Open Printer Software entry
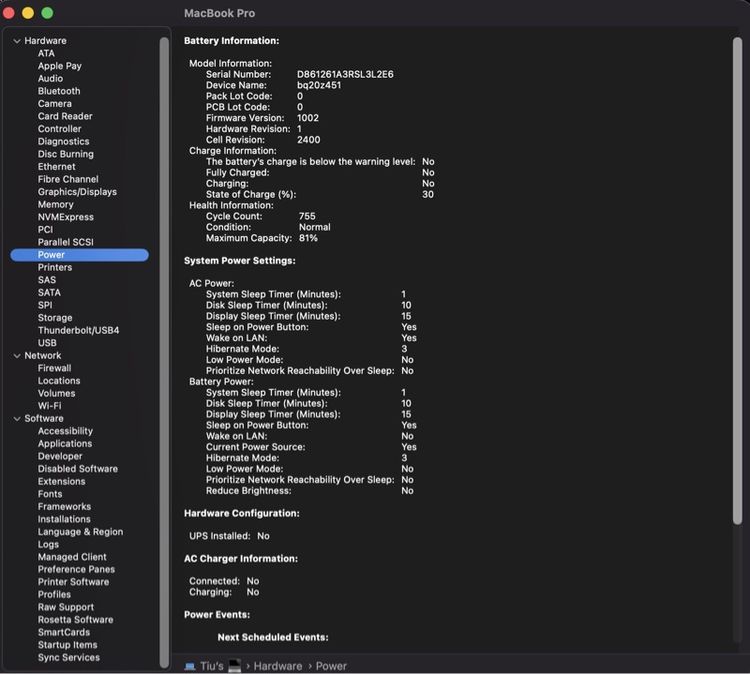 (x=73, y=582)
